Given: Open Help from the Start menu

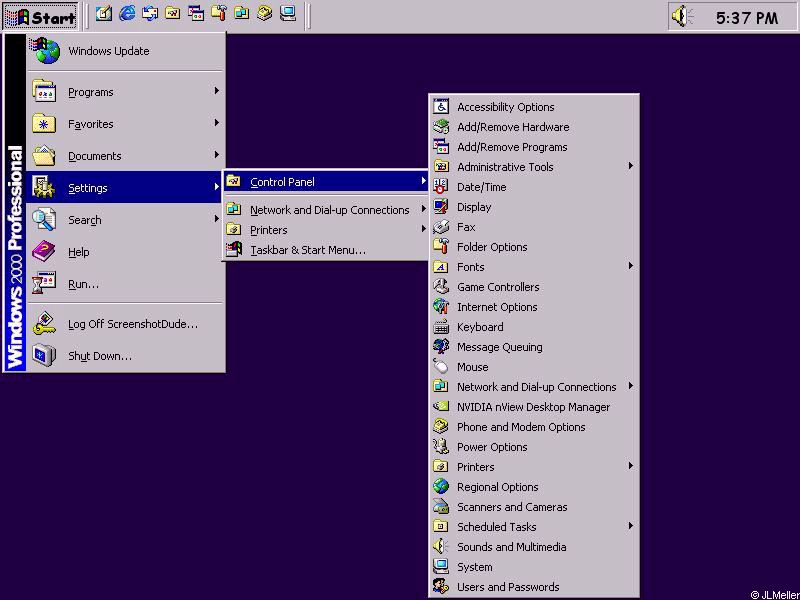Looking at the screenshot, I should (126, 252).
